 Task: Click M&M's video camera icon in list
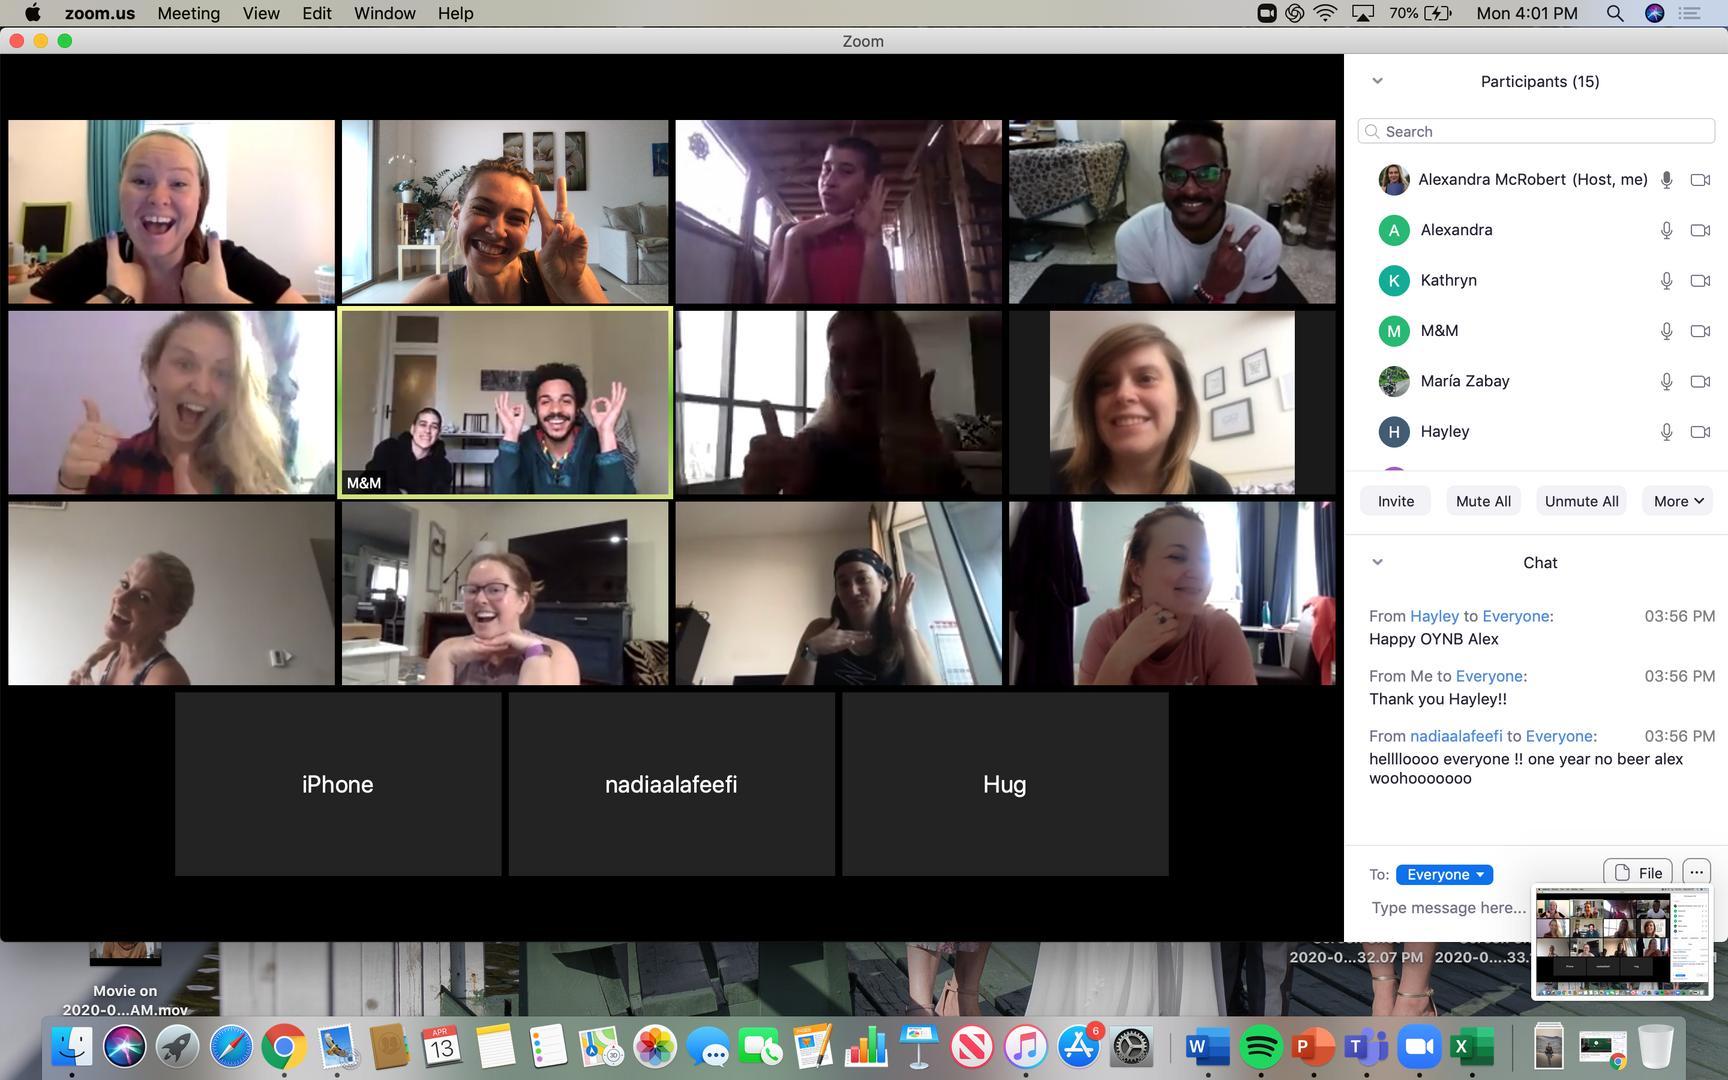click(1700, 331)
